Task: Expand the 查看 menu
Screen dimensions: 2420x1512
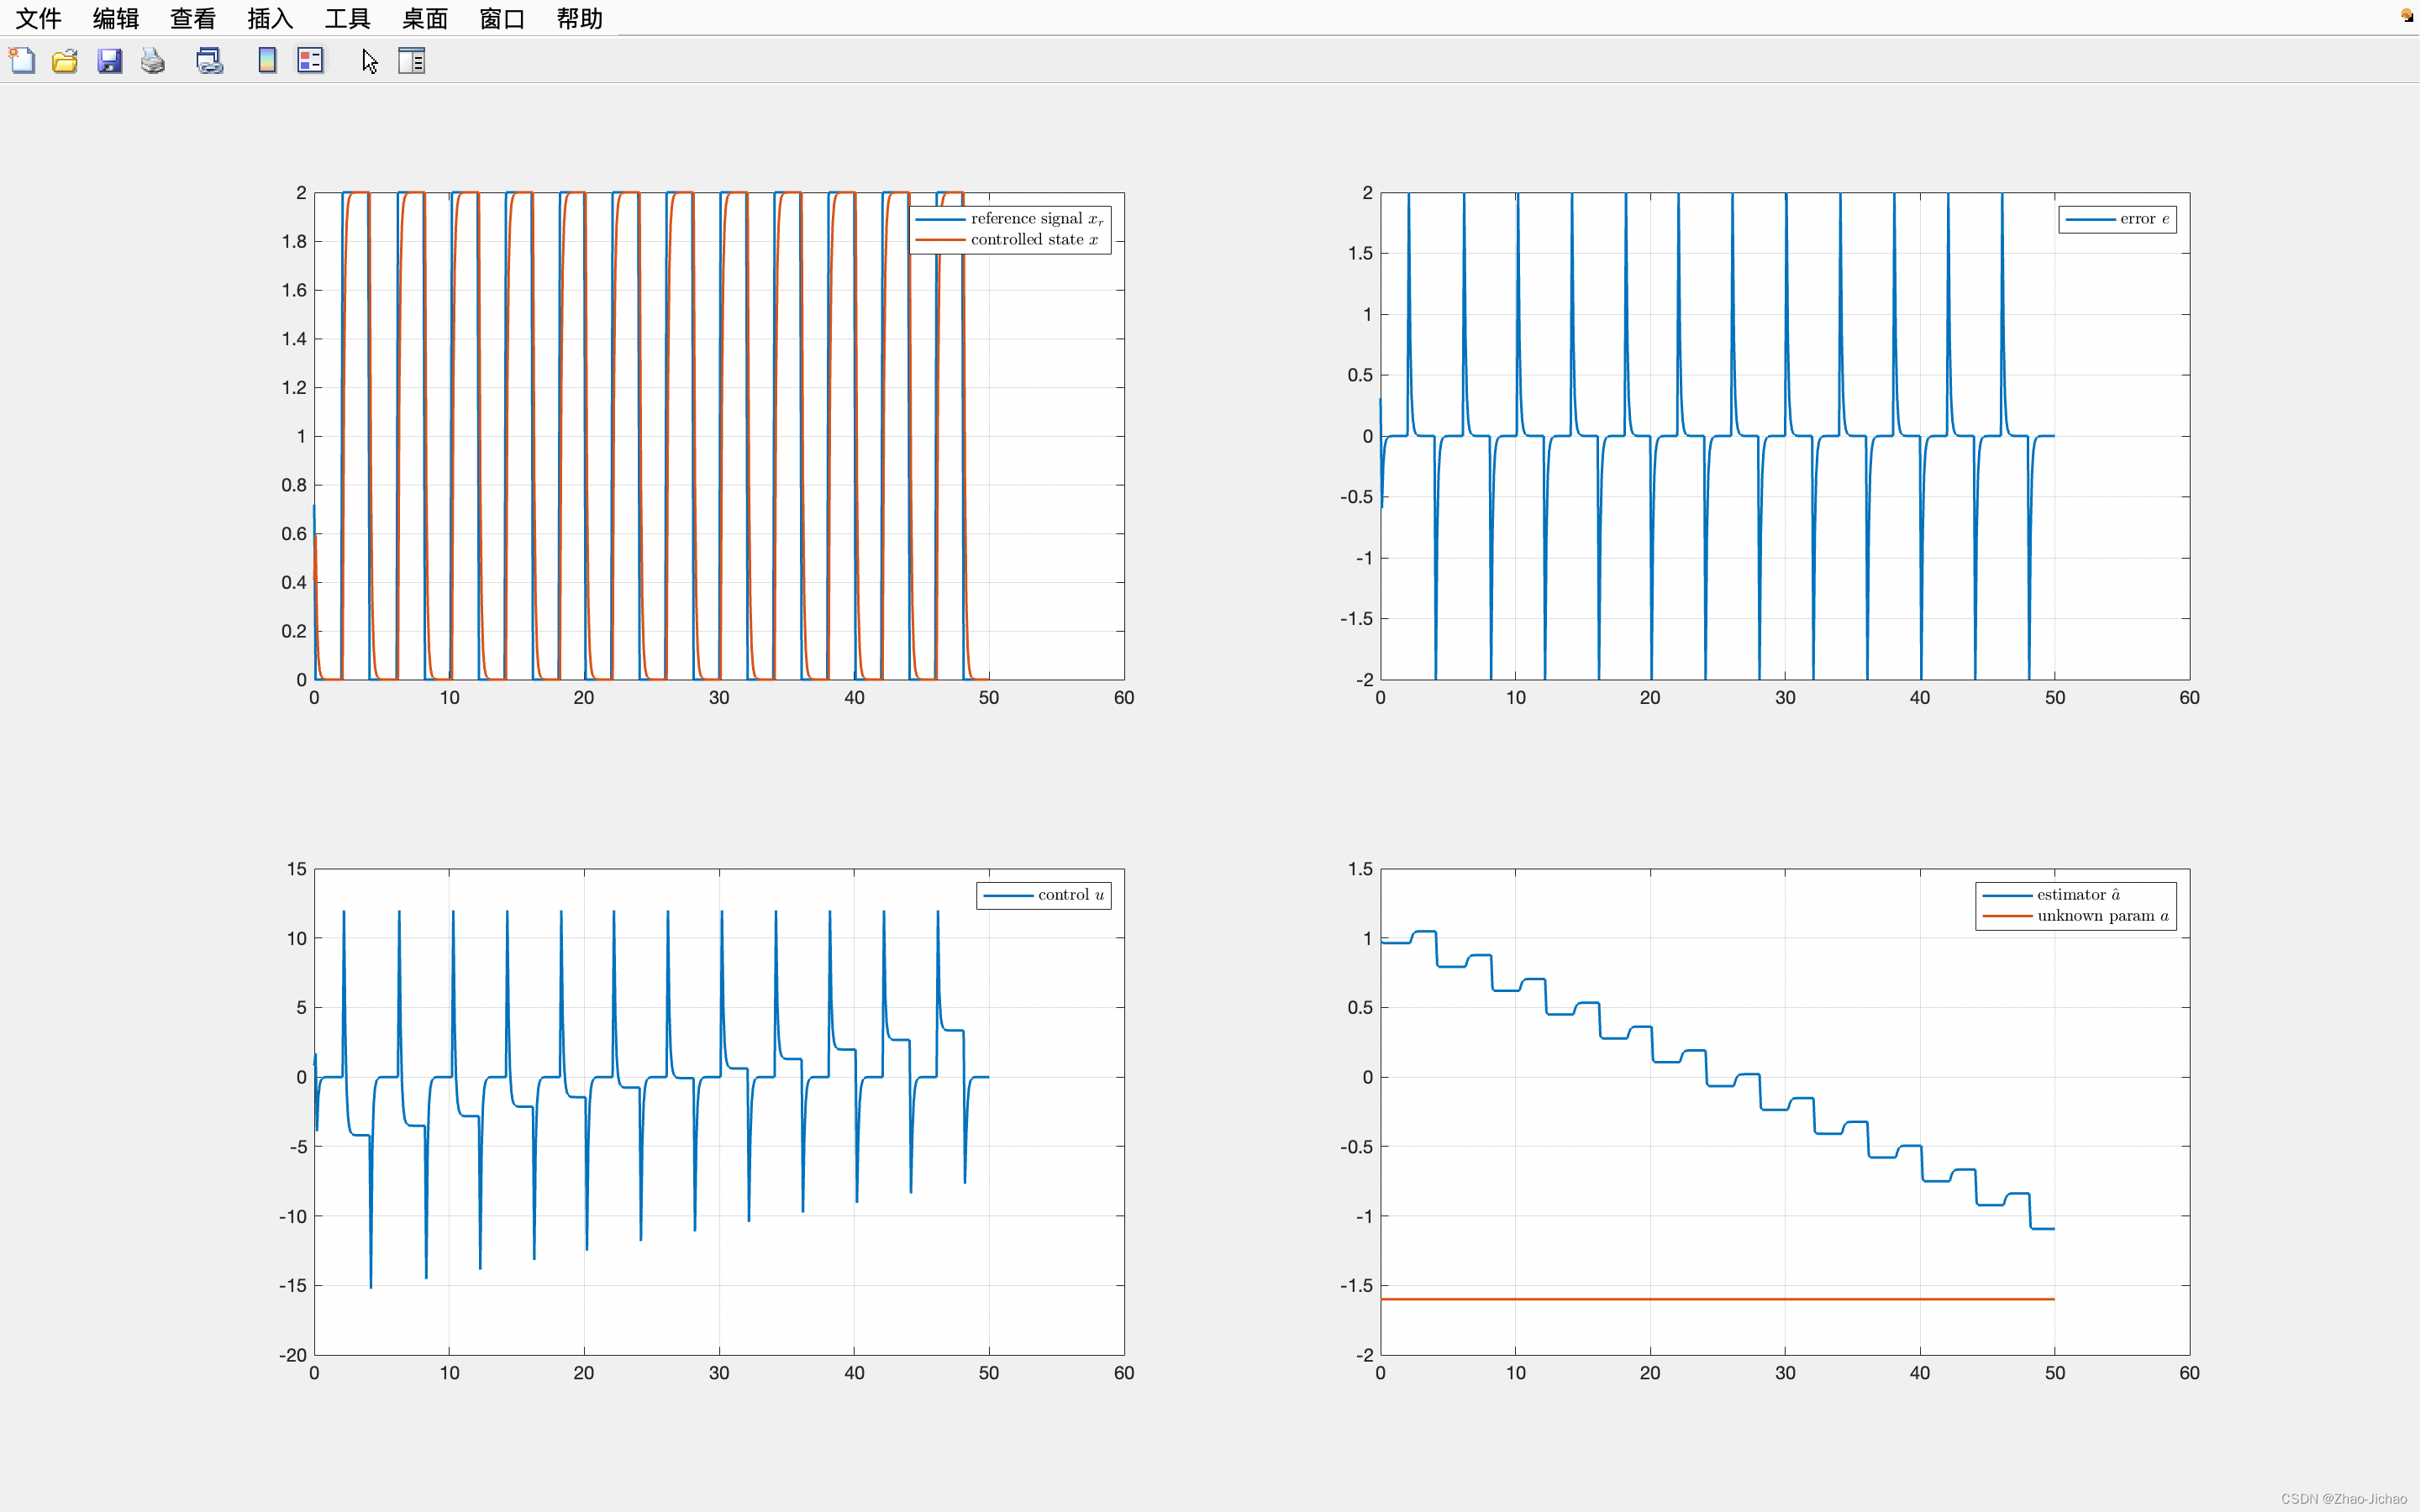Action: (193, 18)
